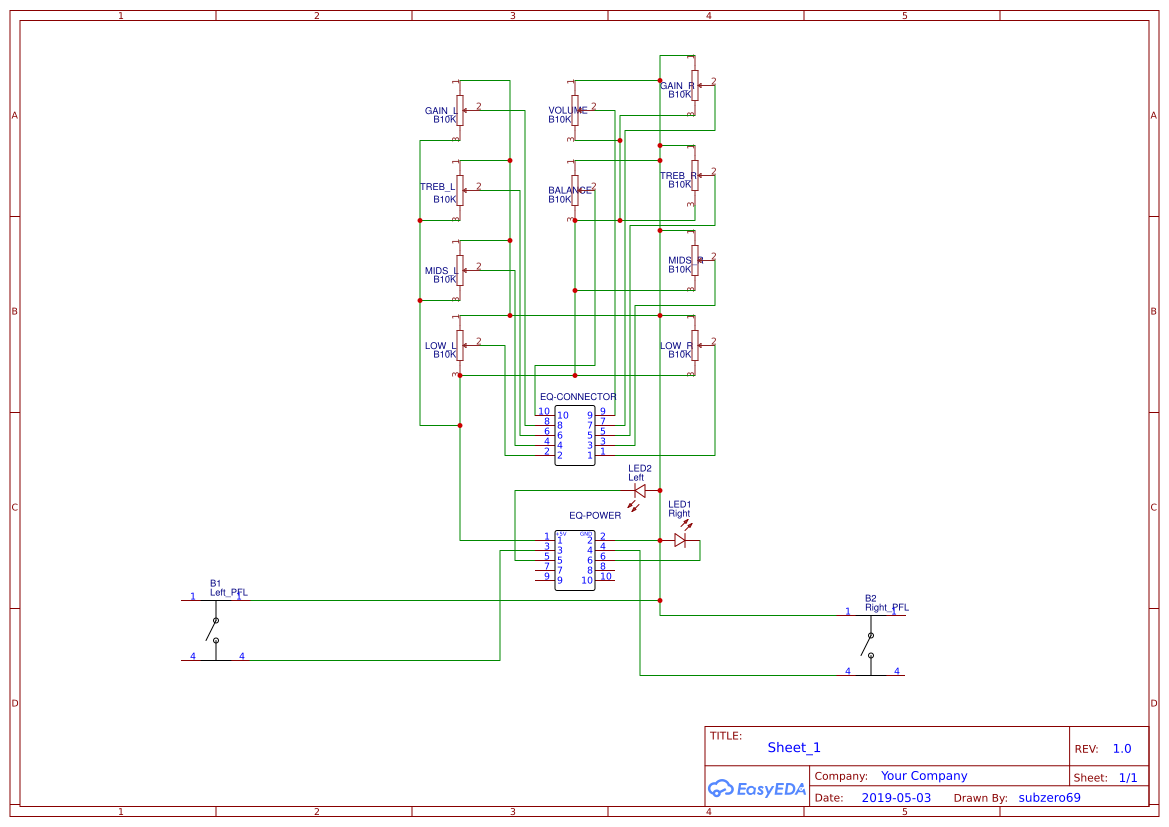This screenshot has height=827, width=1169.
Task: Click the LED2 Left diode symbol
Action: coord(638,491)
